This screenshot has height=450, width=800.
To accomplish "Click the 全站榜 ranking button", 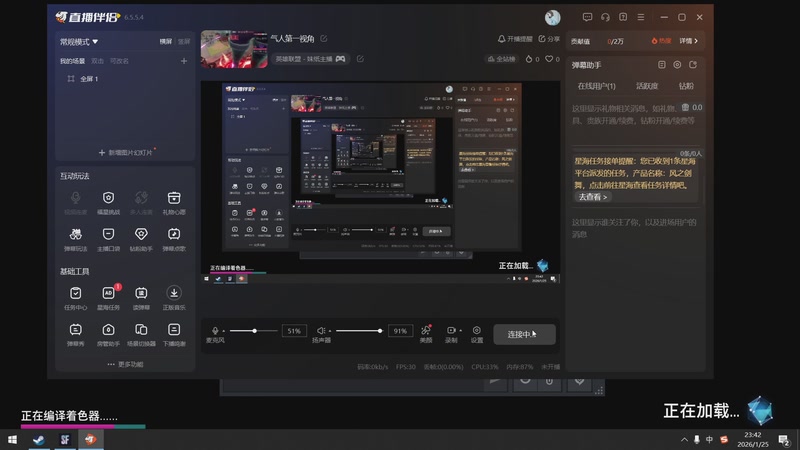I will coord(502,59).
